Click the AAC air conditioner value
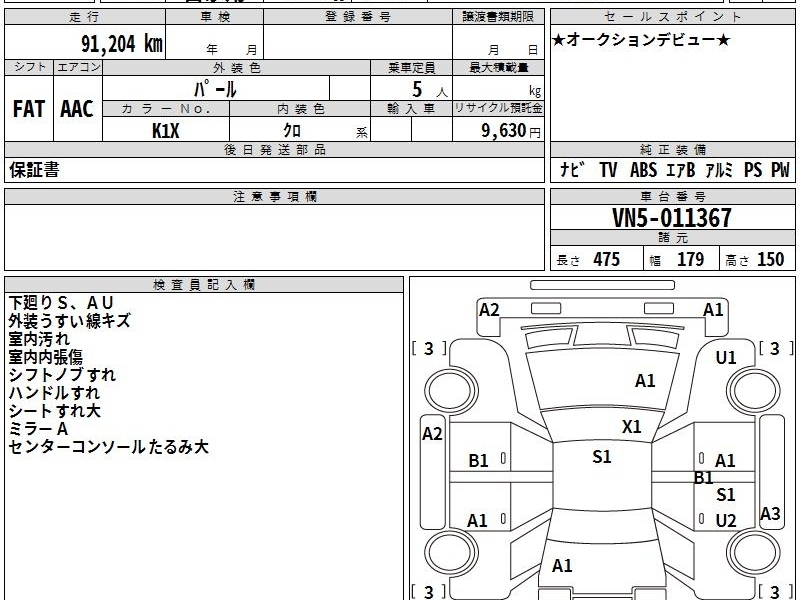Screen dimensions: 800x600 point(77,109)
